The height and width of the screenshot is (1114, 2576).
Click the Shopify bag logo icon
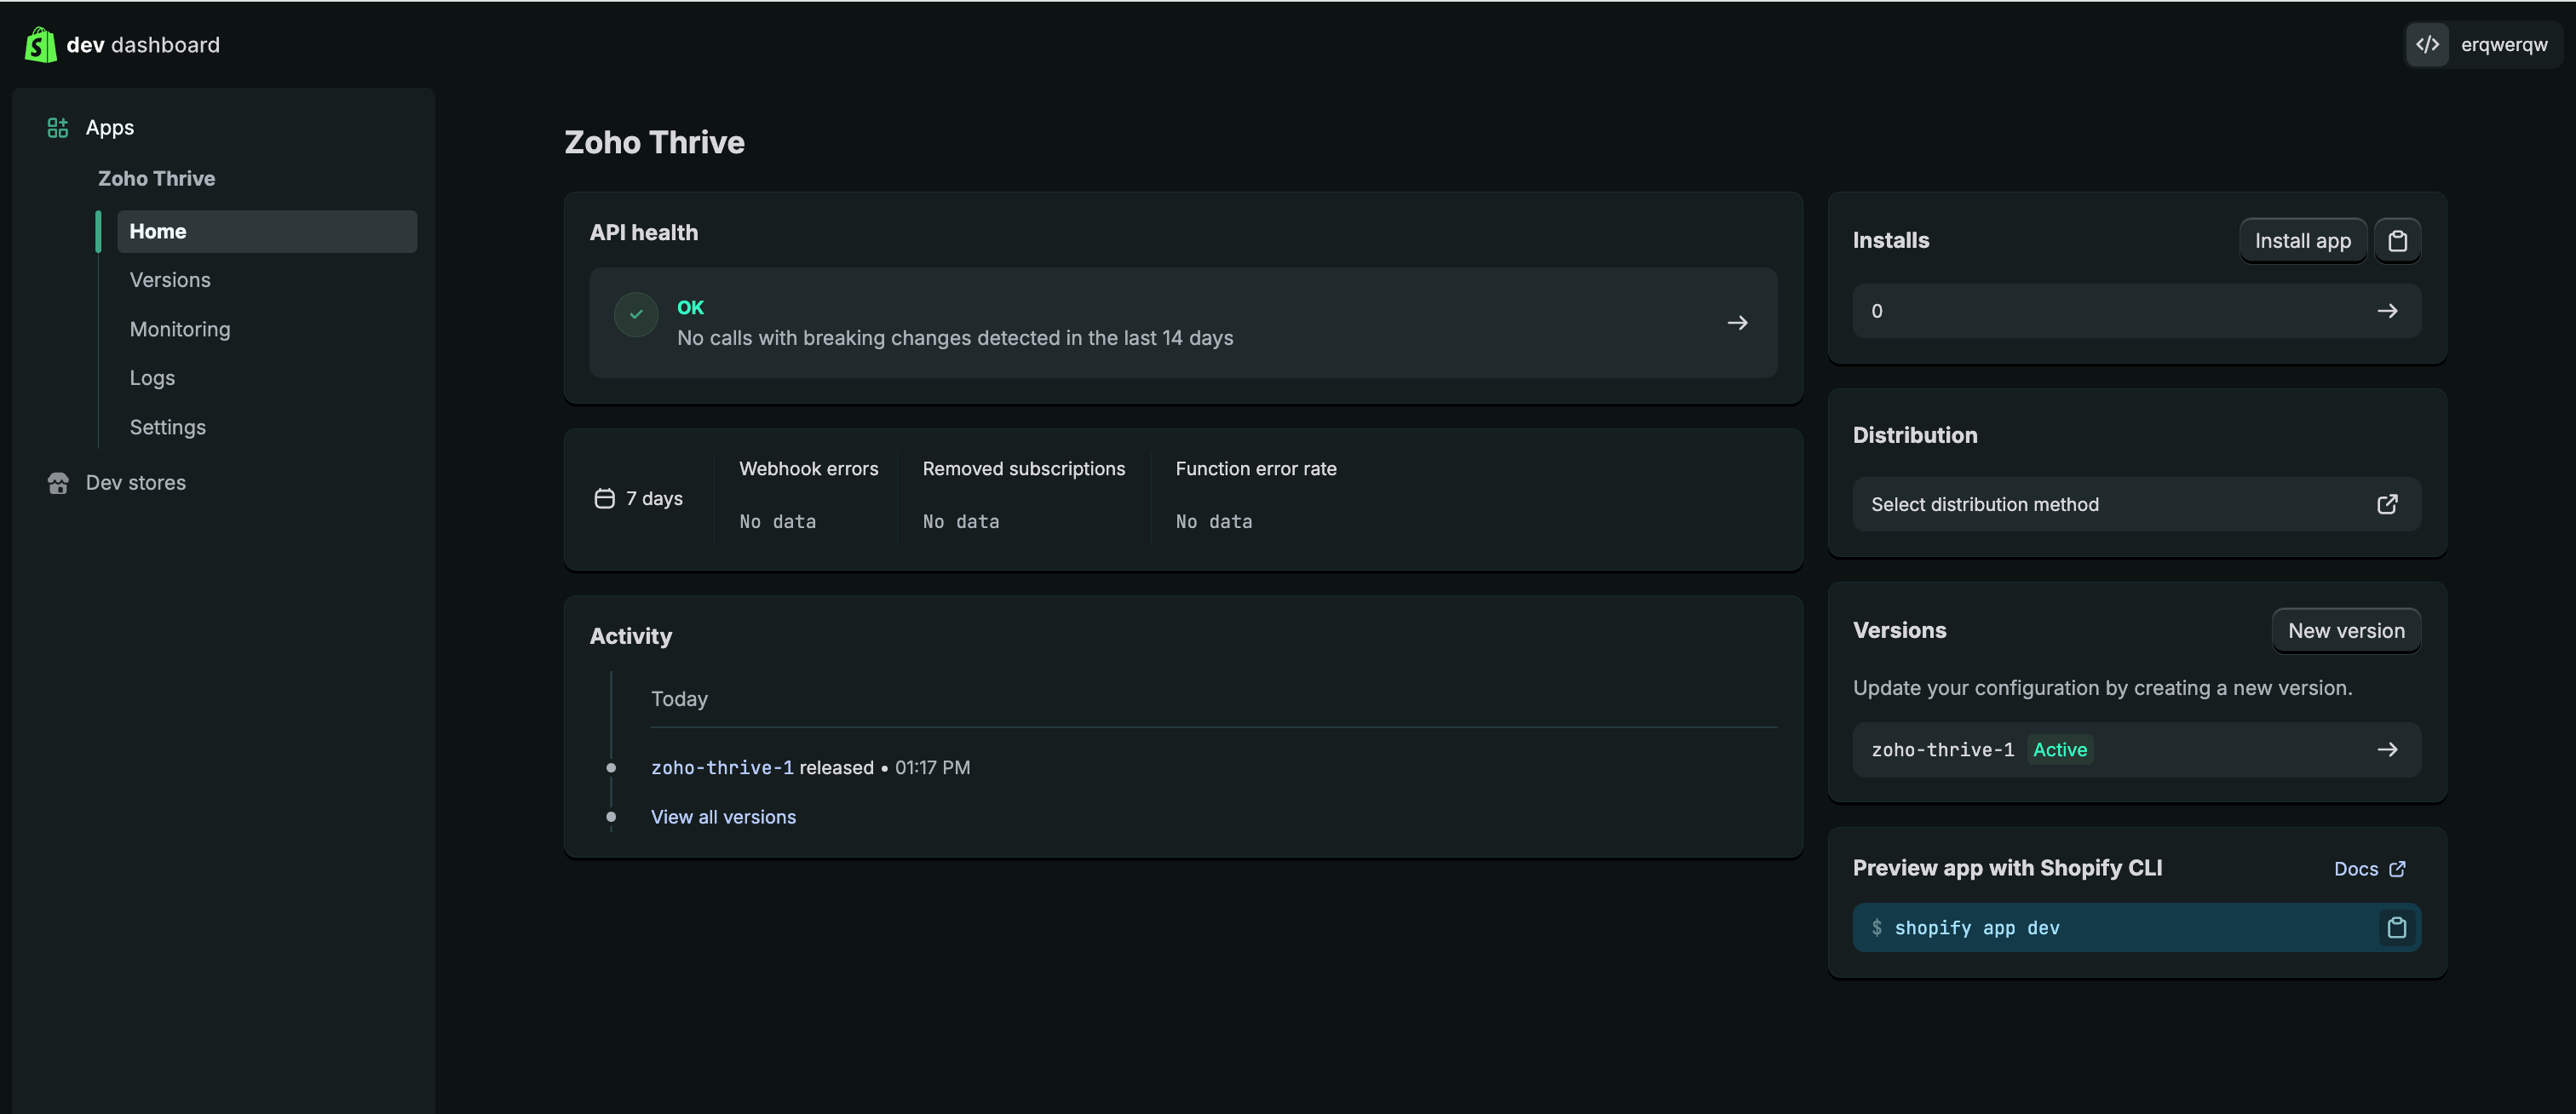(40, 45)
